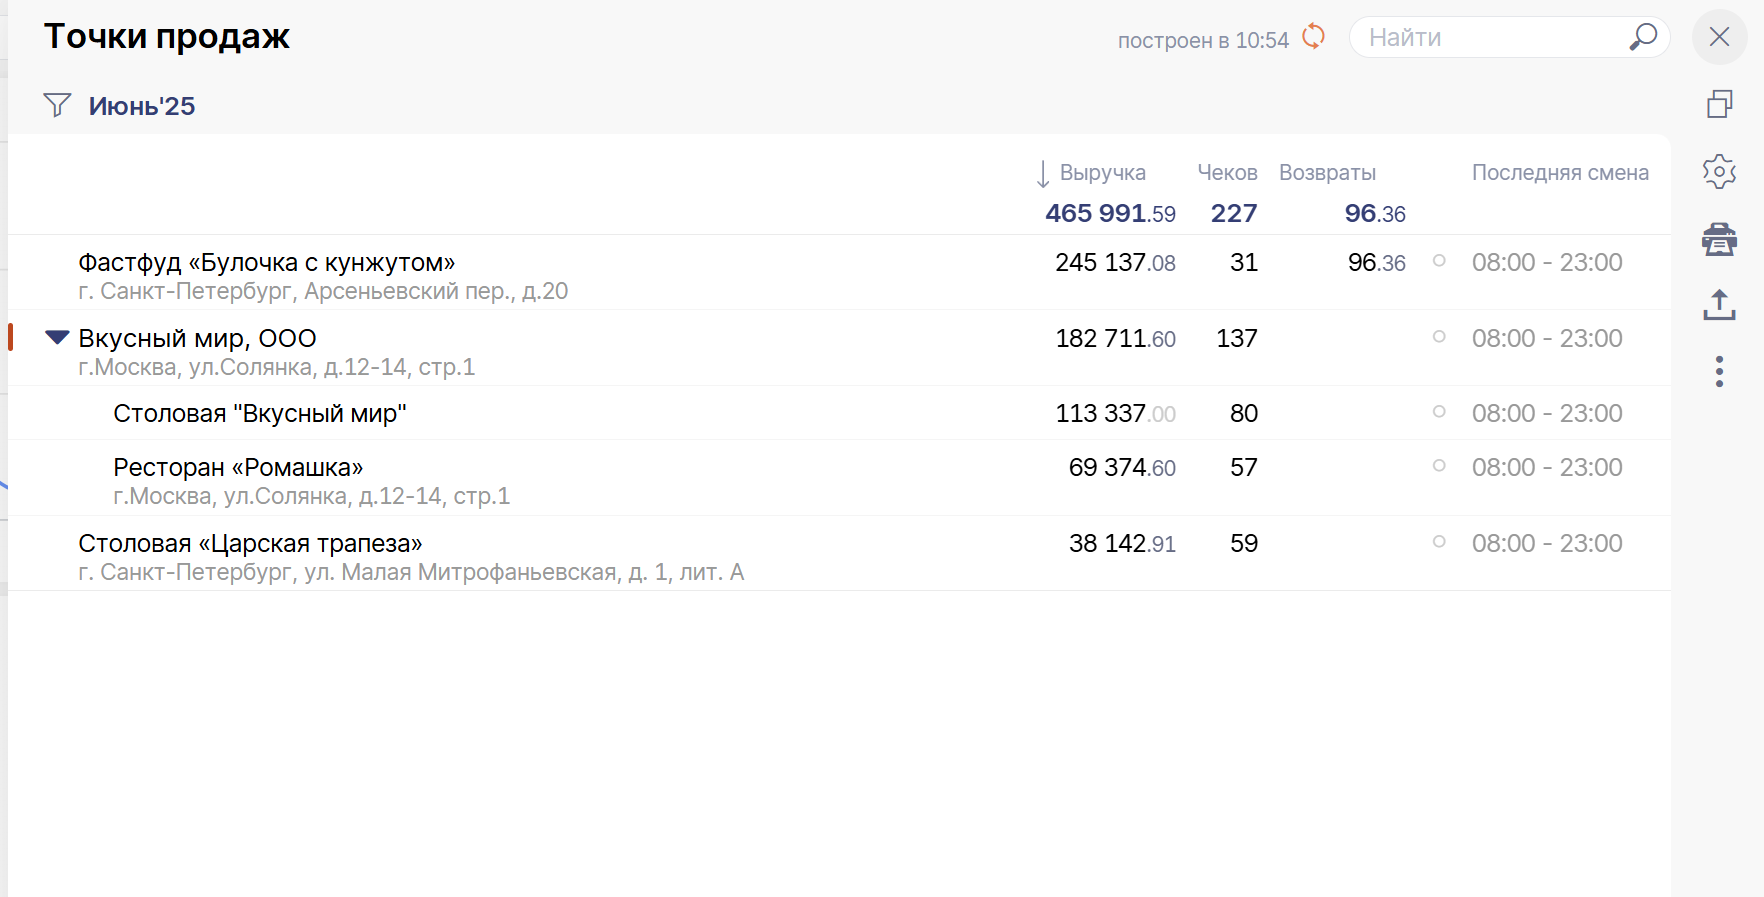
Task: Open the three-dot more options menu
Action: point(1719,371)
